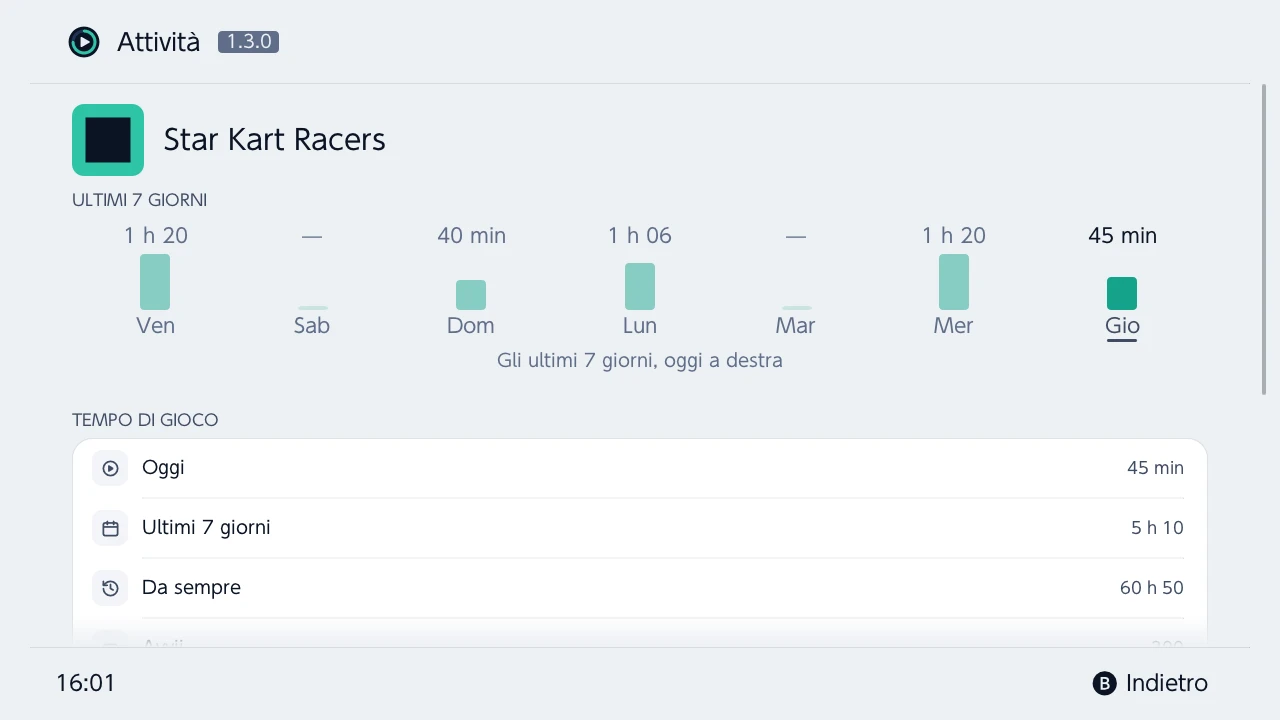Select the Mer day label
1280x720 pixels.
tap(953, 326)
